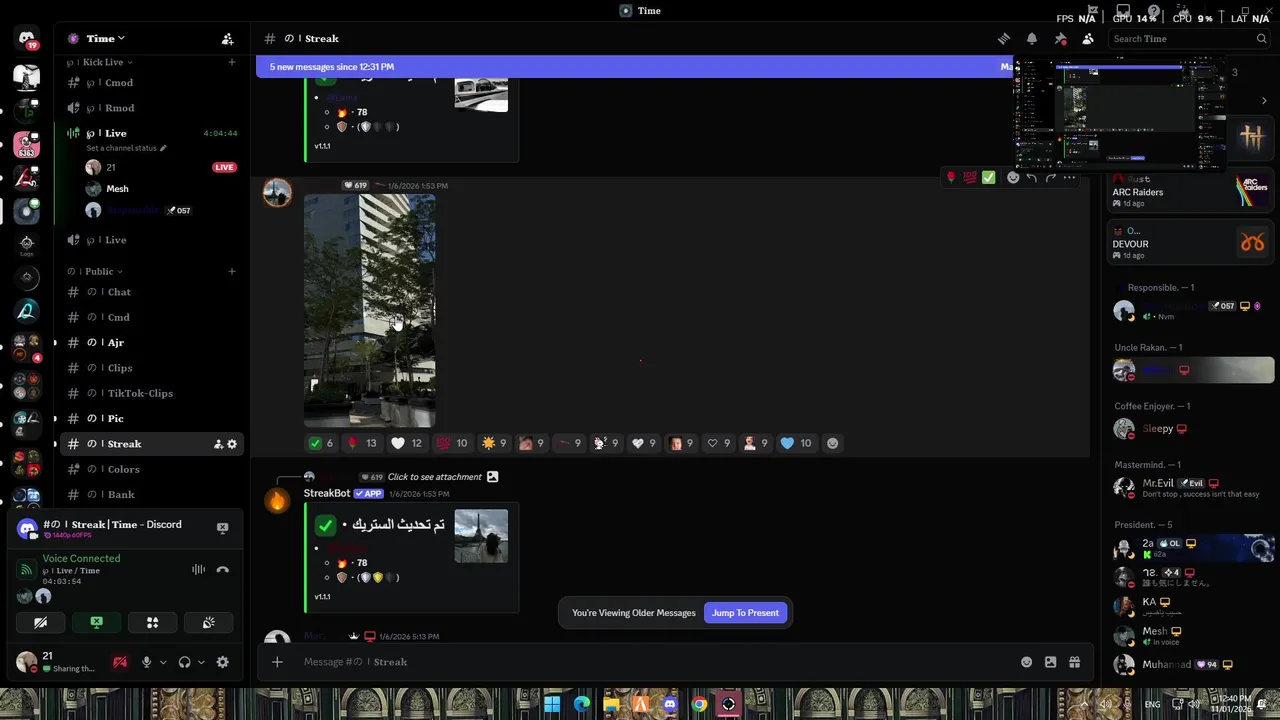Open DEVOUR activity card
This screenshot has height=720, width=1280.
(x=1190, y=242)
